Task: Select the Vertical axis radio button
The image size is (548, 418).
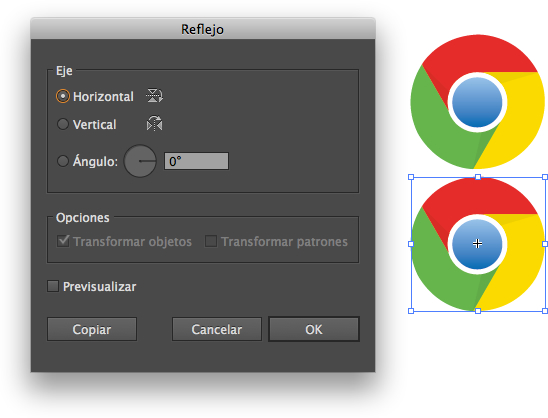Action: coord(63,124)
